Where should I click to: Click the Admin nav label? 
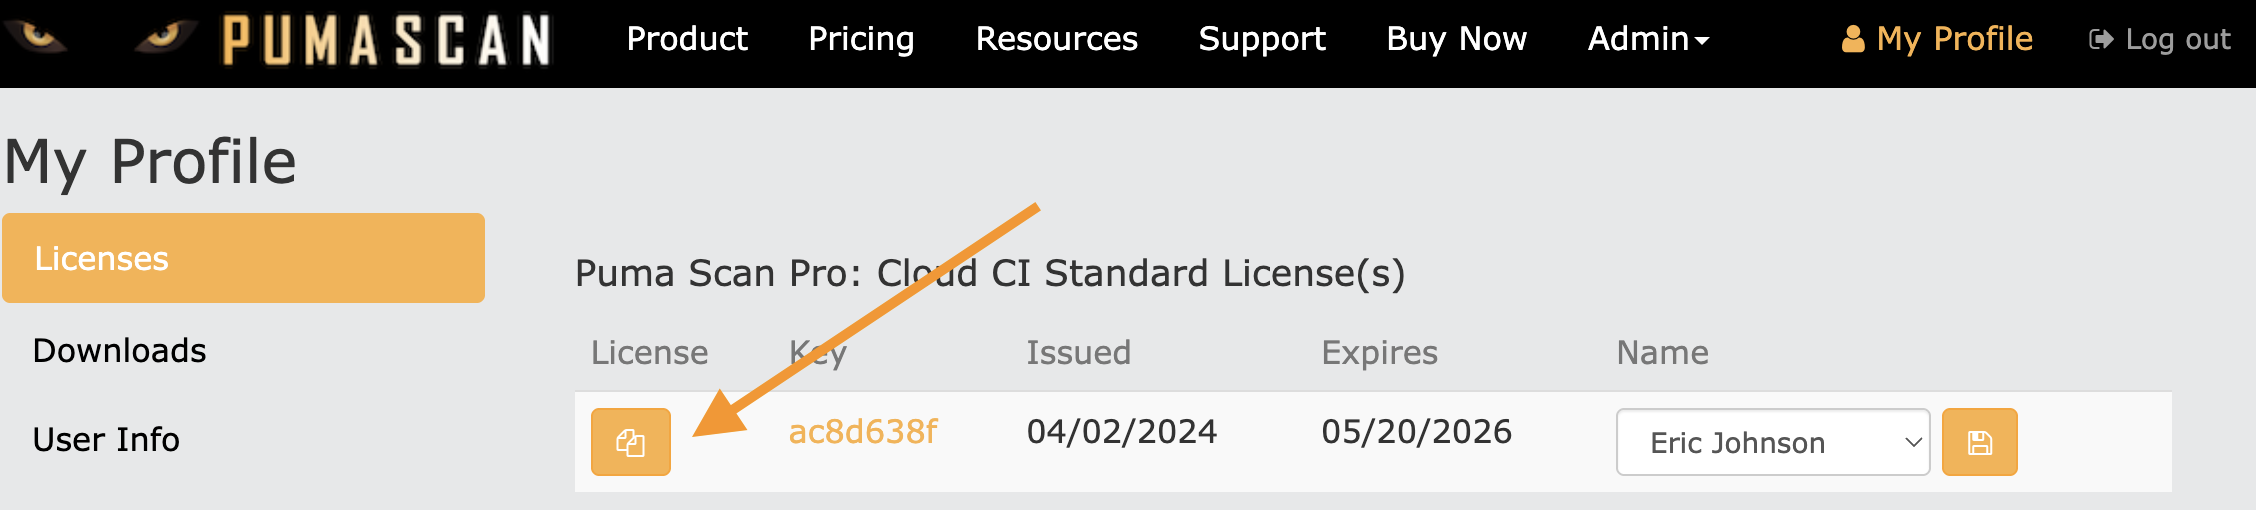(x=1638, y=38)
